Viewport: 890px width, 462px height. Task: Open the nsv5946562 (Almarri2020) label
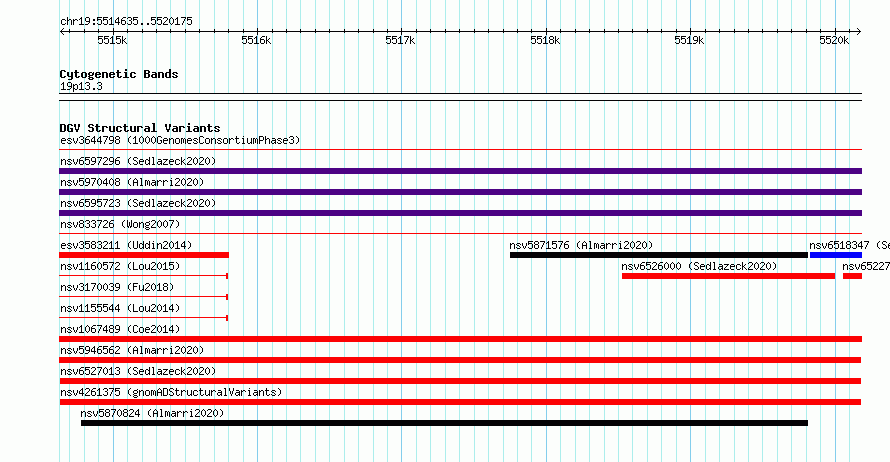pos(132,350)
